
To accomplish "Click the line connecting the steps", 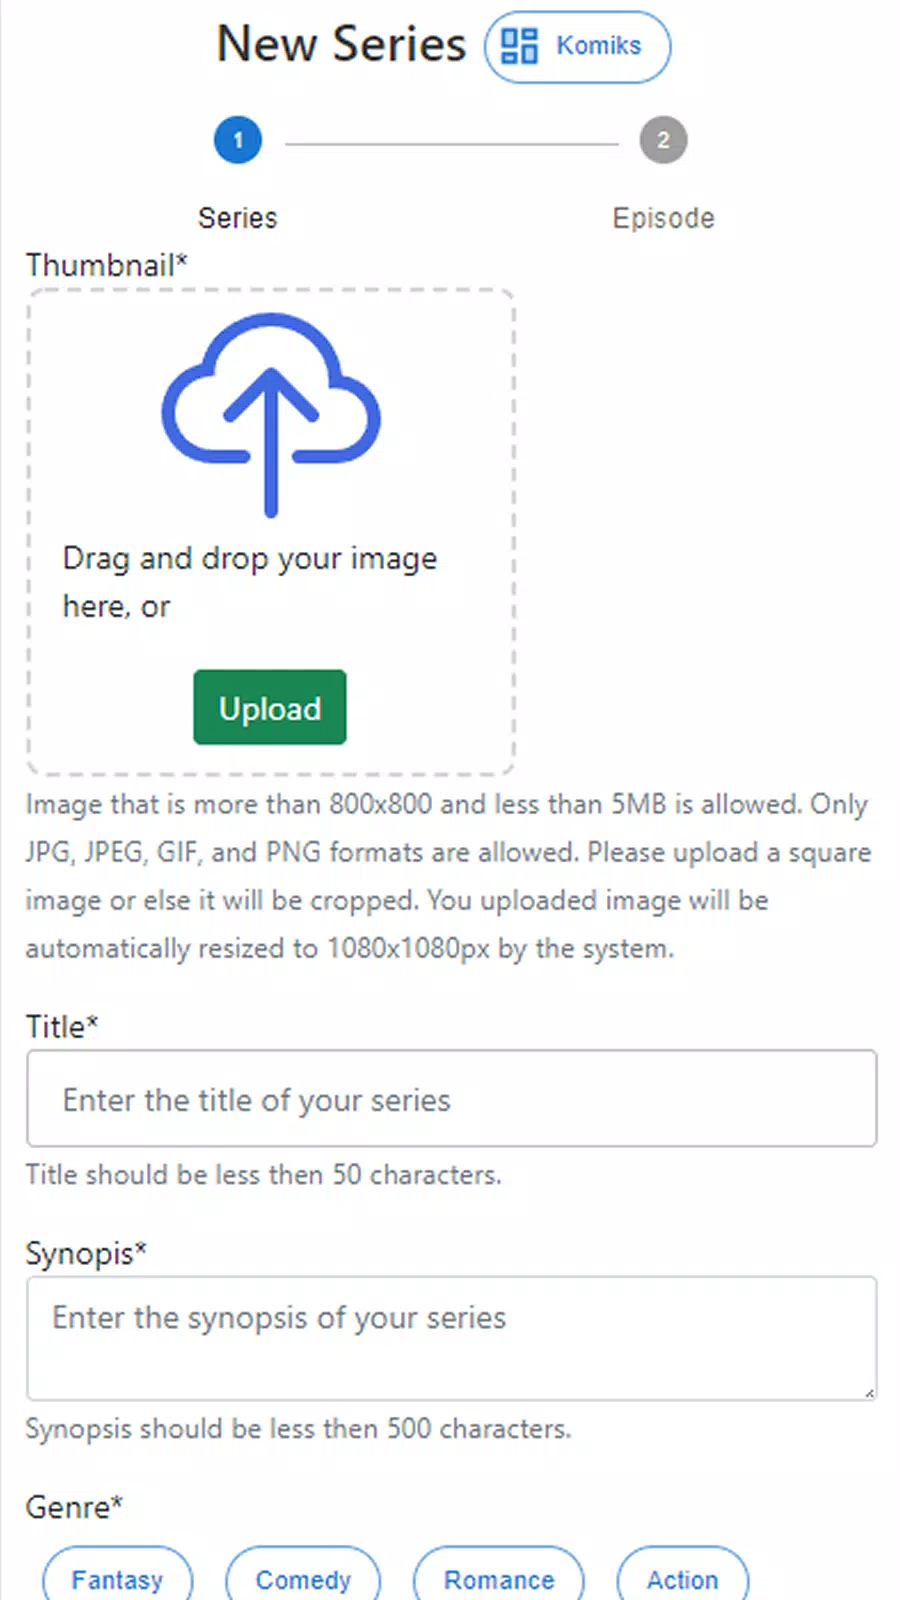I will click(451, 144).
